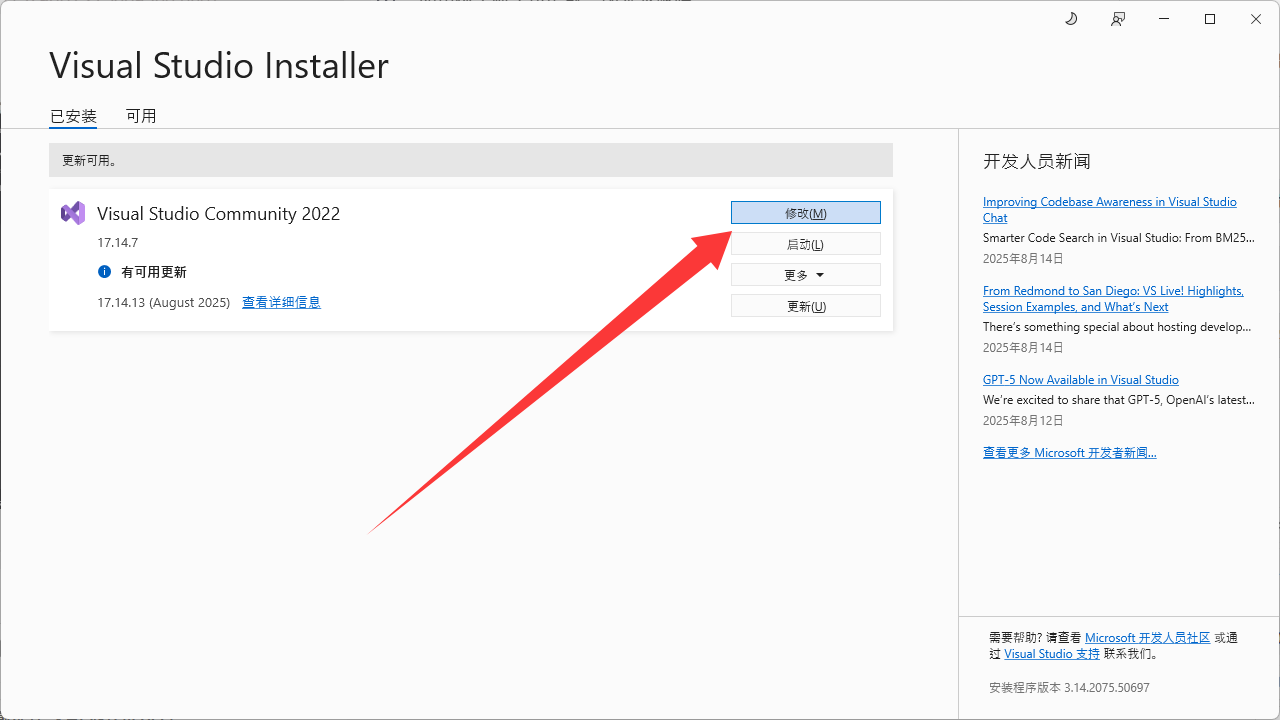Toggle the dark theme moon icon
Image resolution: width=1280 pixels, height=720 pixels.
1071,19
